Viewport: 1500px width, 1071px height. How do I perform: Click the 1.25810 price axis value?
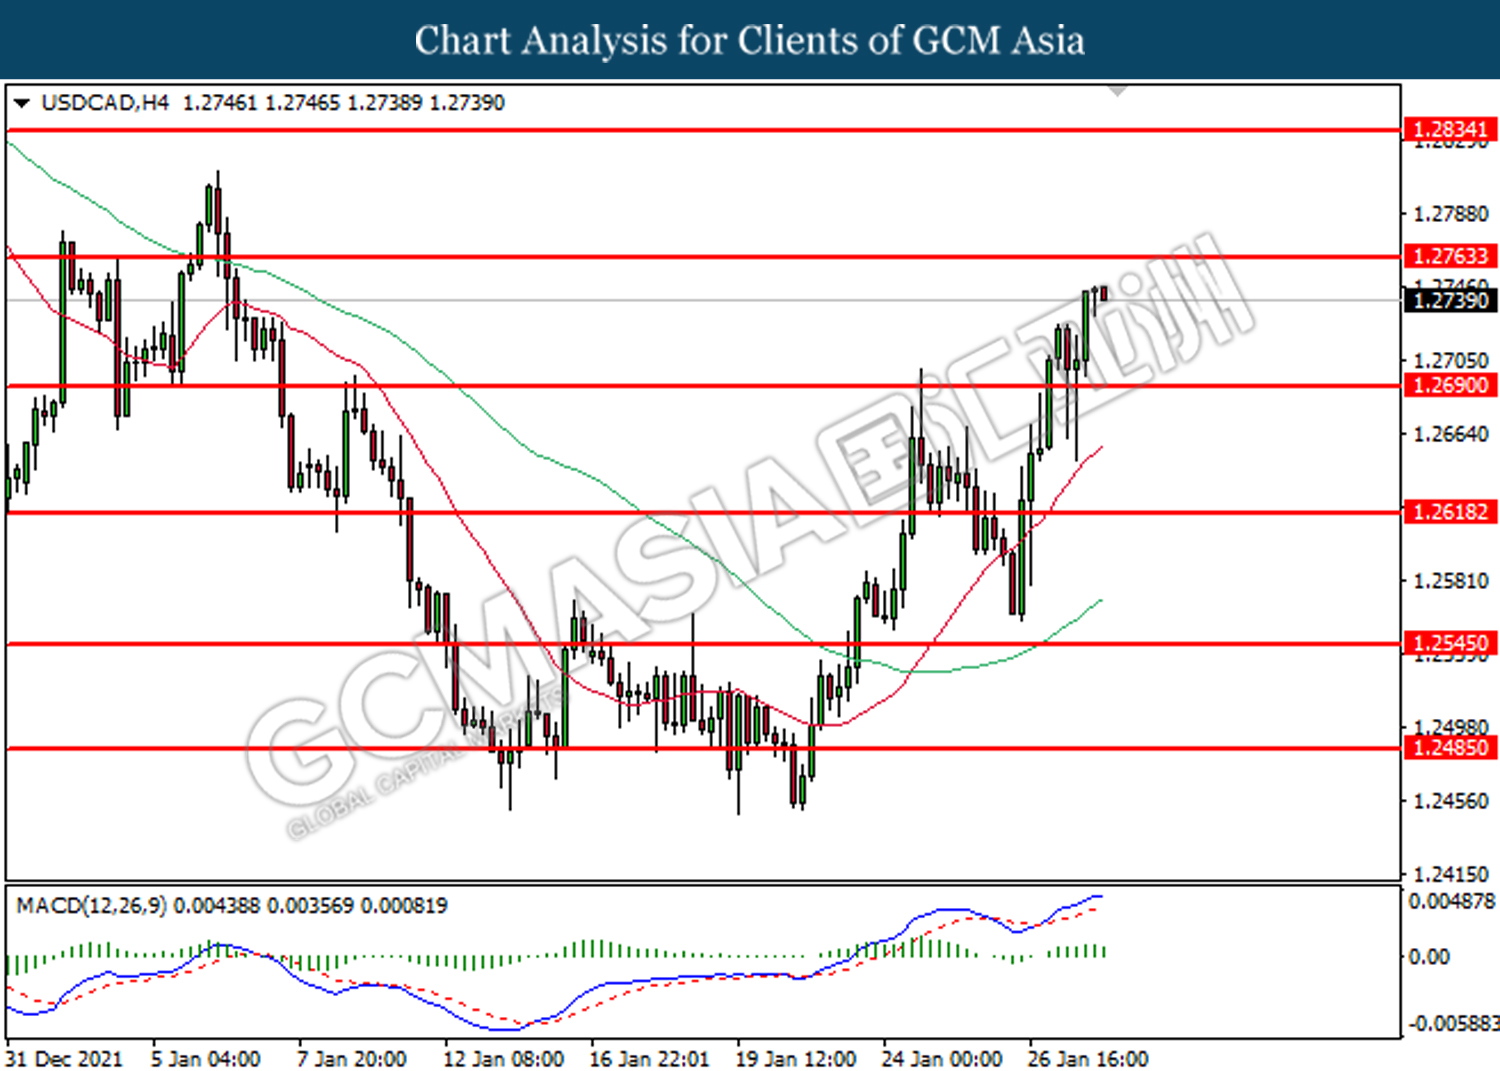tap(1450, 581)
